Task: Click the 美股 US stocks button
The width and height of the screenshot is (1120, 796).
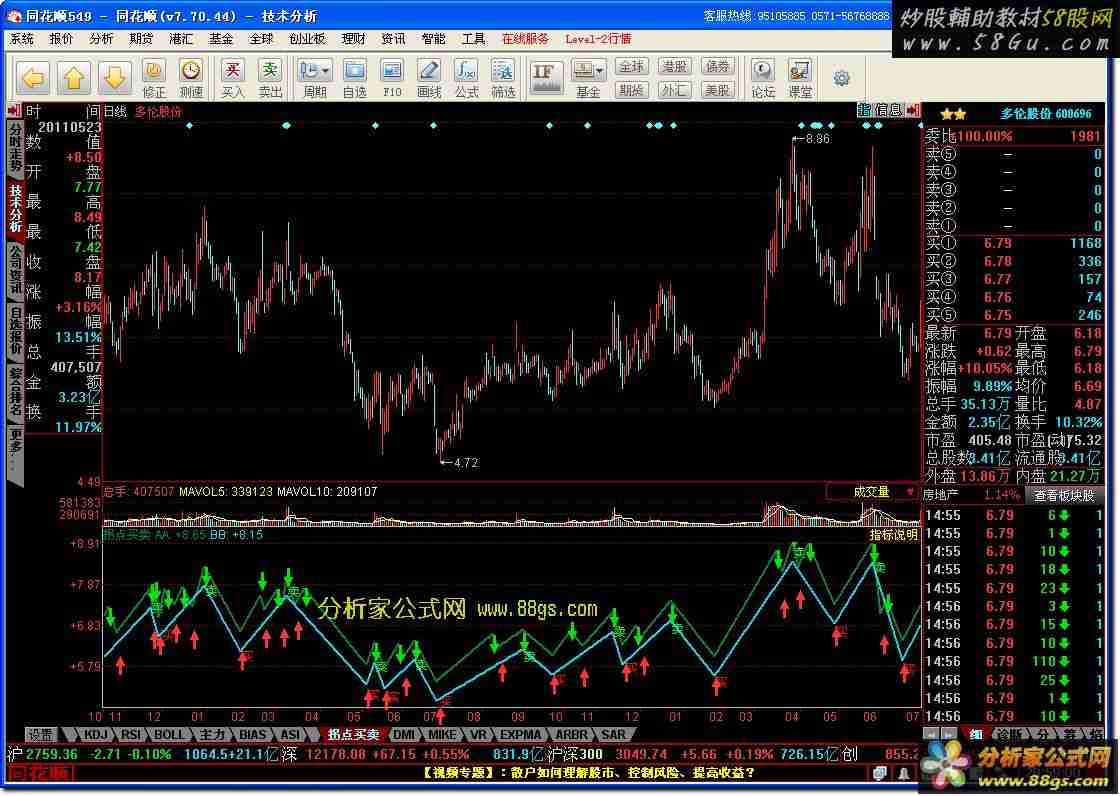Action: tap(718, 89)
